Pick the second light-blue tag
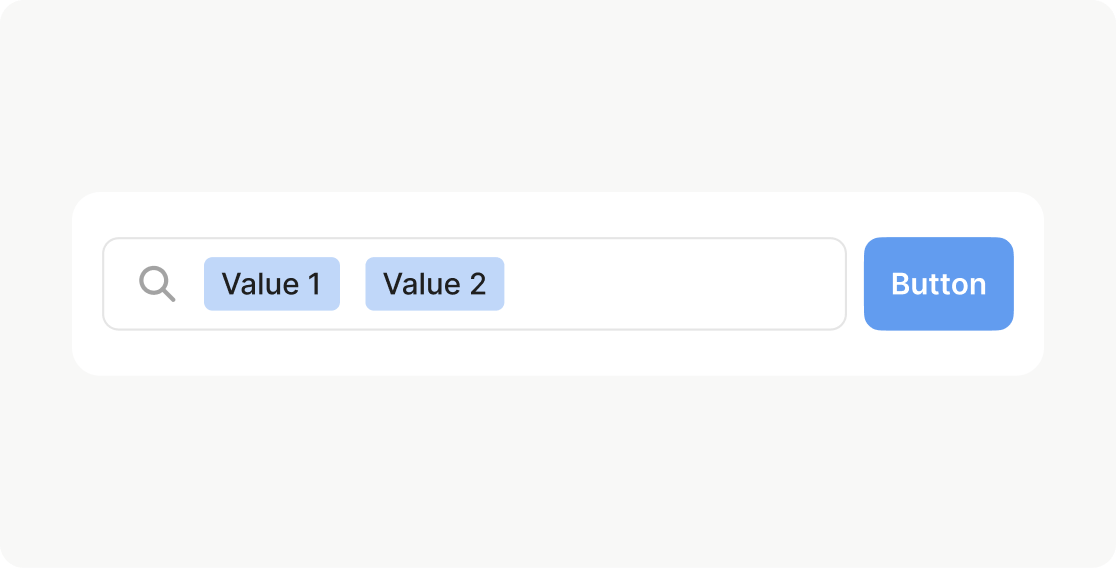Screen dimensions: 1116x568 434,284
